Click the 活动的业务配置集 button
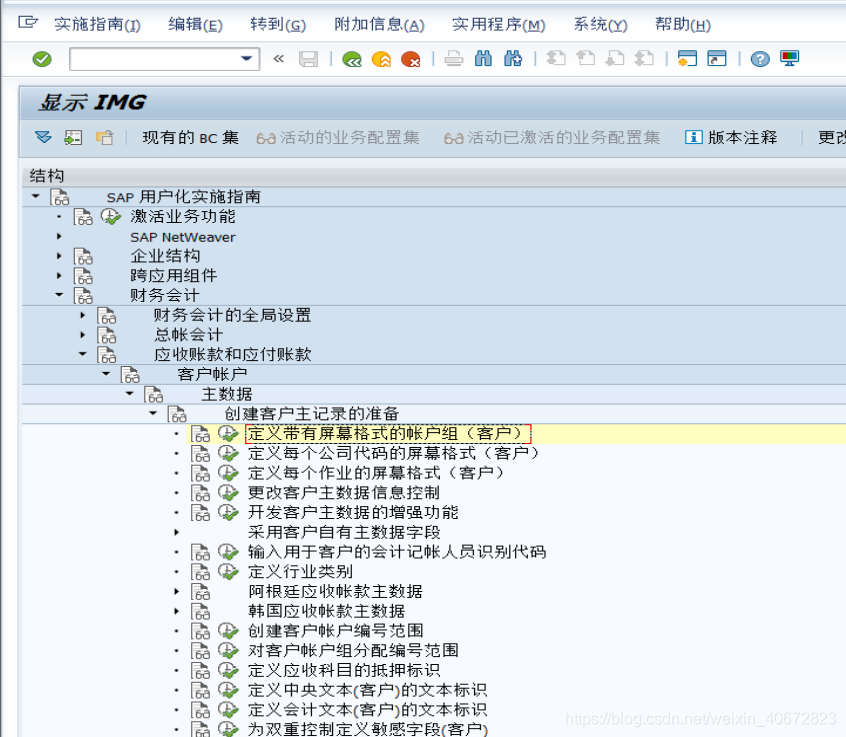This screenshot has width=846, height=737. point(338,138)
